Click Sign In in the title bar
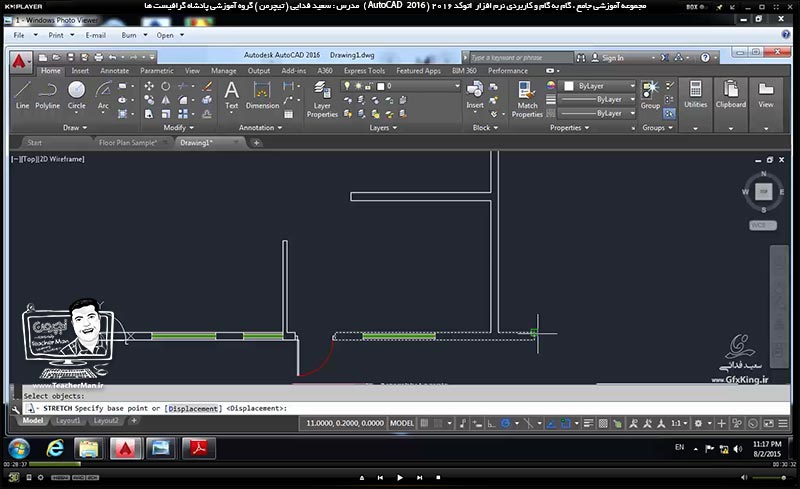 click(x=612, y=58)
